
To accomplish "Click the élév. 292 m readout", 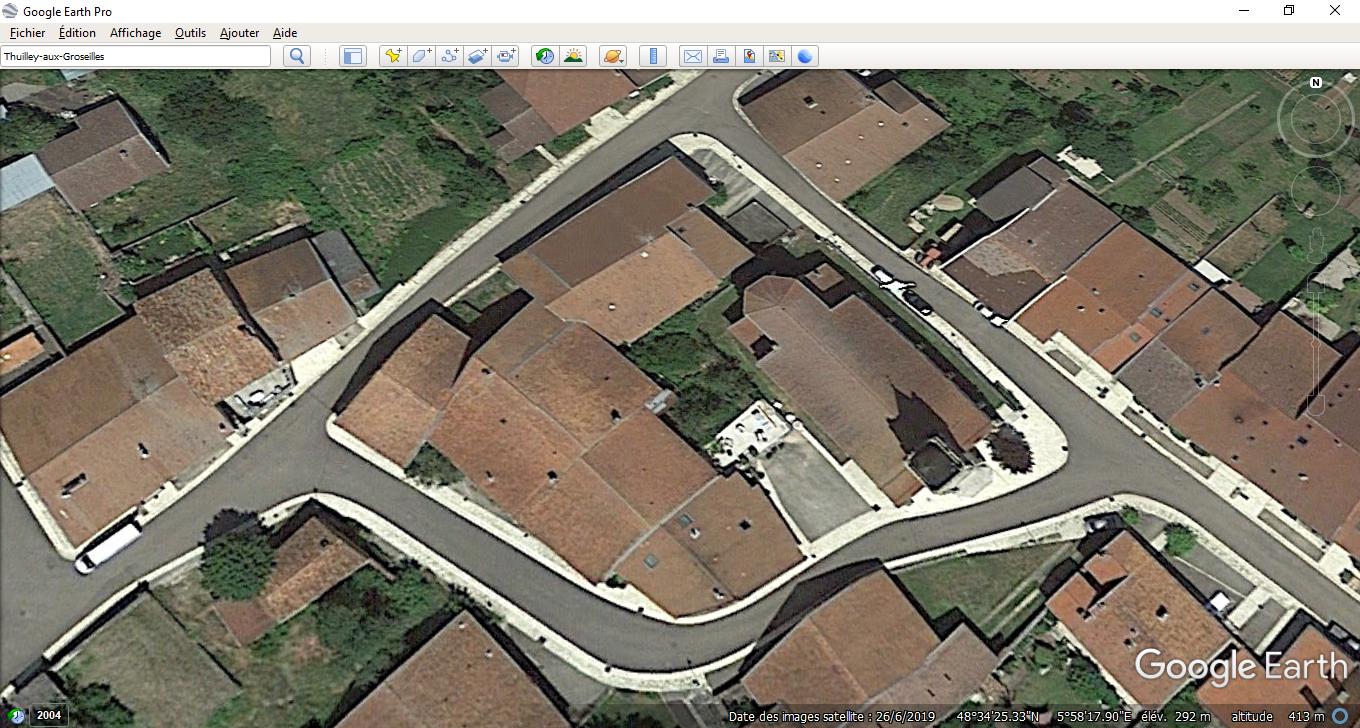I will click(1176, 716).
